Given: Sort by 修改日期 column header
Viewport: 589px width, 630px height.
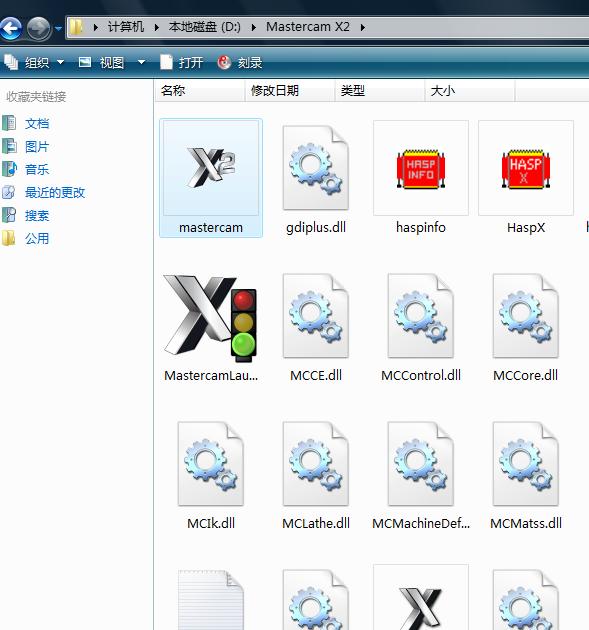Looking at the screenshot, I should pyautogui.click(x=290, y=91).
